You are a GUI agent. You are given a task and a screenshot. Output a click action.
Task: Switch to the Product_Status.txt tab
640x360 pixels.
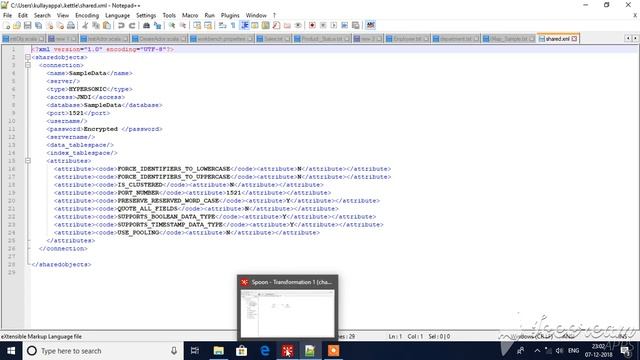click(x=322, y=39)
